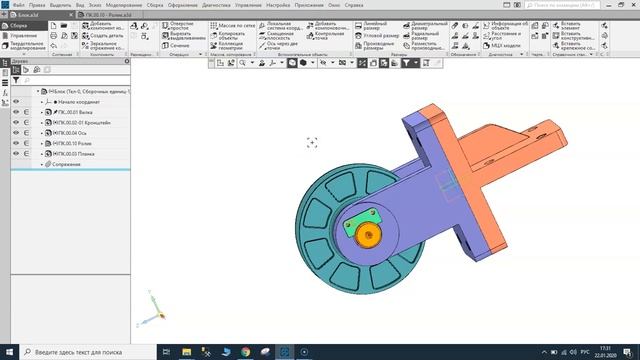Open the Сборка menu
Viewport: 640px width, 360px height.
[x=155, y=5]
